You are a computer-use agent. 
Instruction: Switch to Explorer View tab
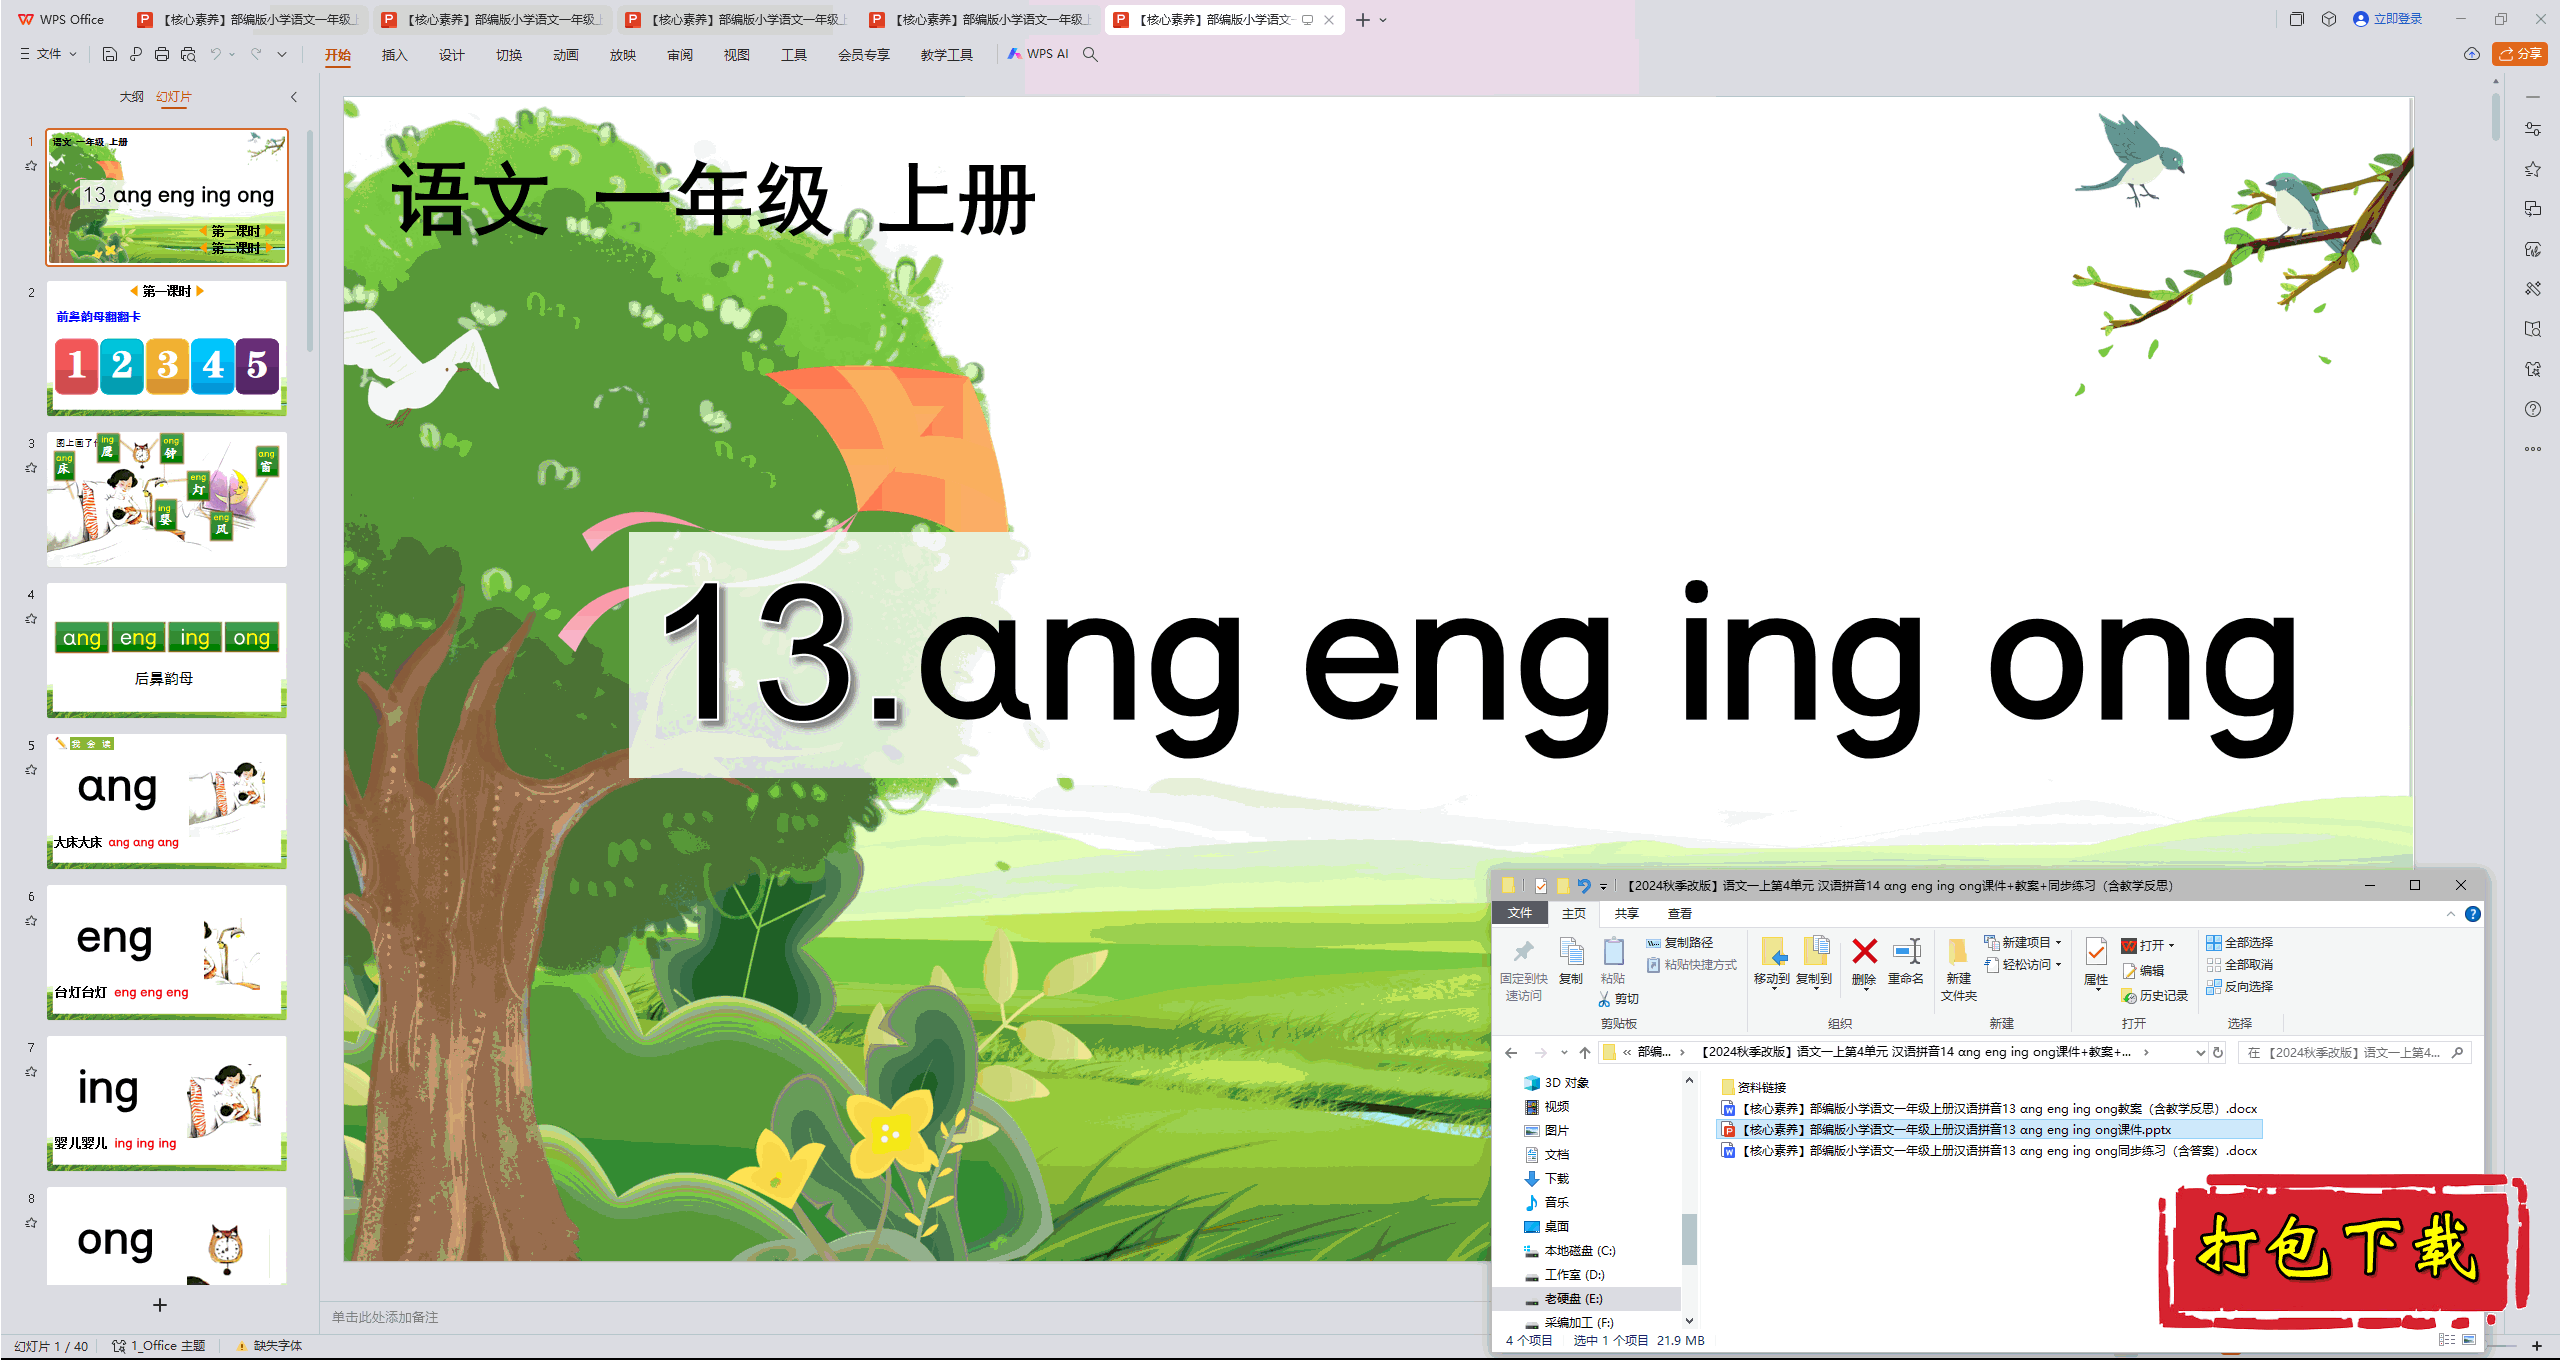(1679, 914)
